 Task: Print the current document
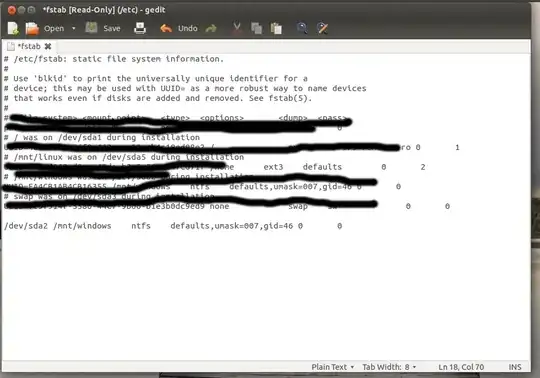140,28
